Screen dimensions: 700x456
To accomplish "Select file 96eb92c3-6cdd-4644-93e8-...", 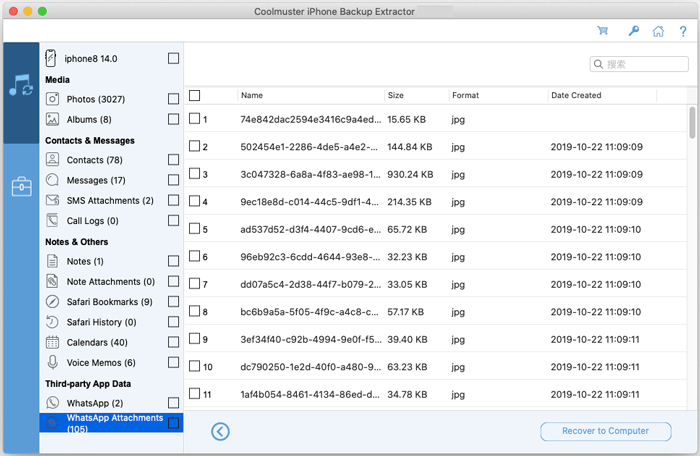I will pyautogui.click(x=310, y=257).
